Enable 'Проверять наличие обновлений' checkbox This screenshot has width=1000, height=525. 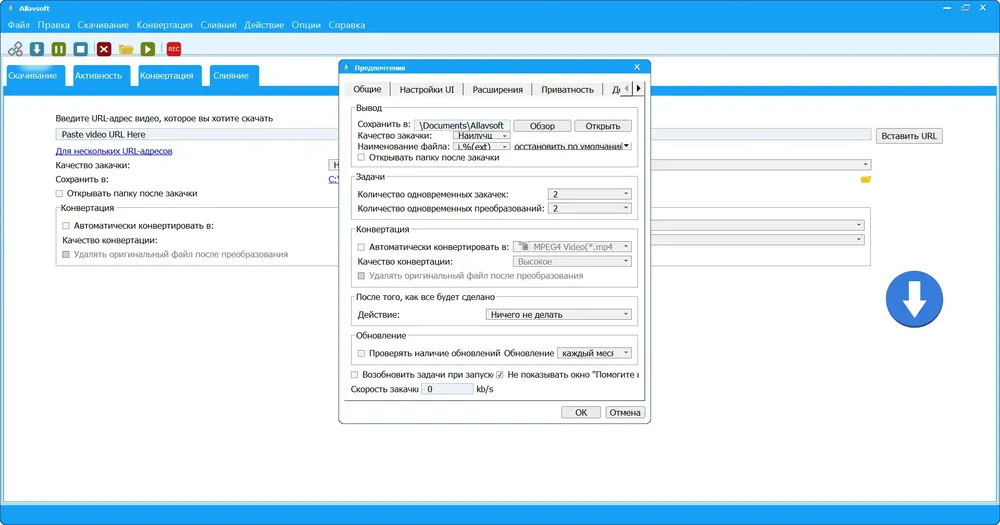(361, 353)
